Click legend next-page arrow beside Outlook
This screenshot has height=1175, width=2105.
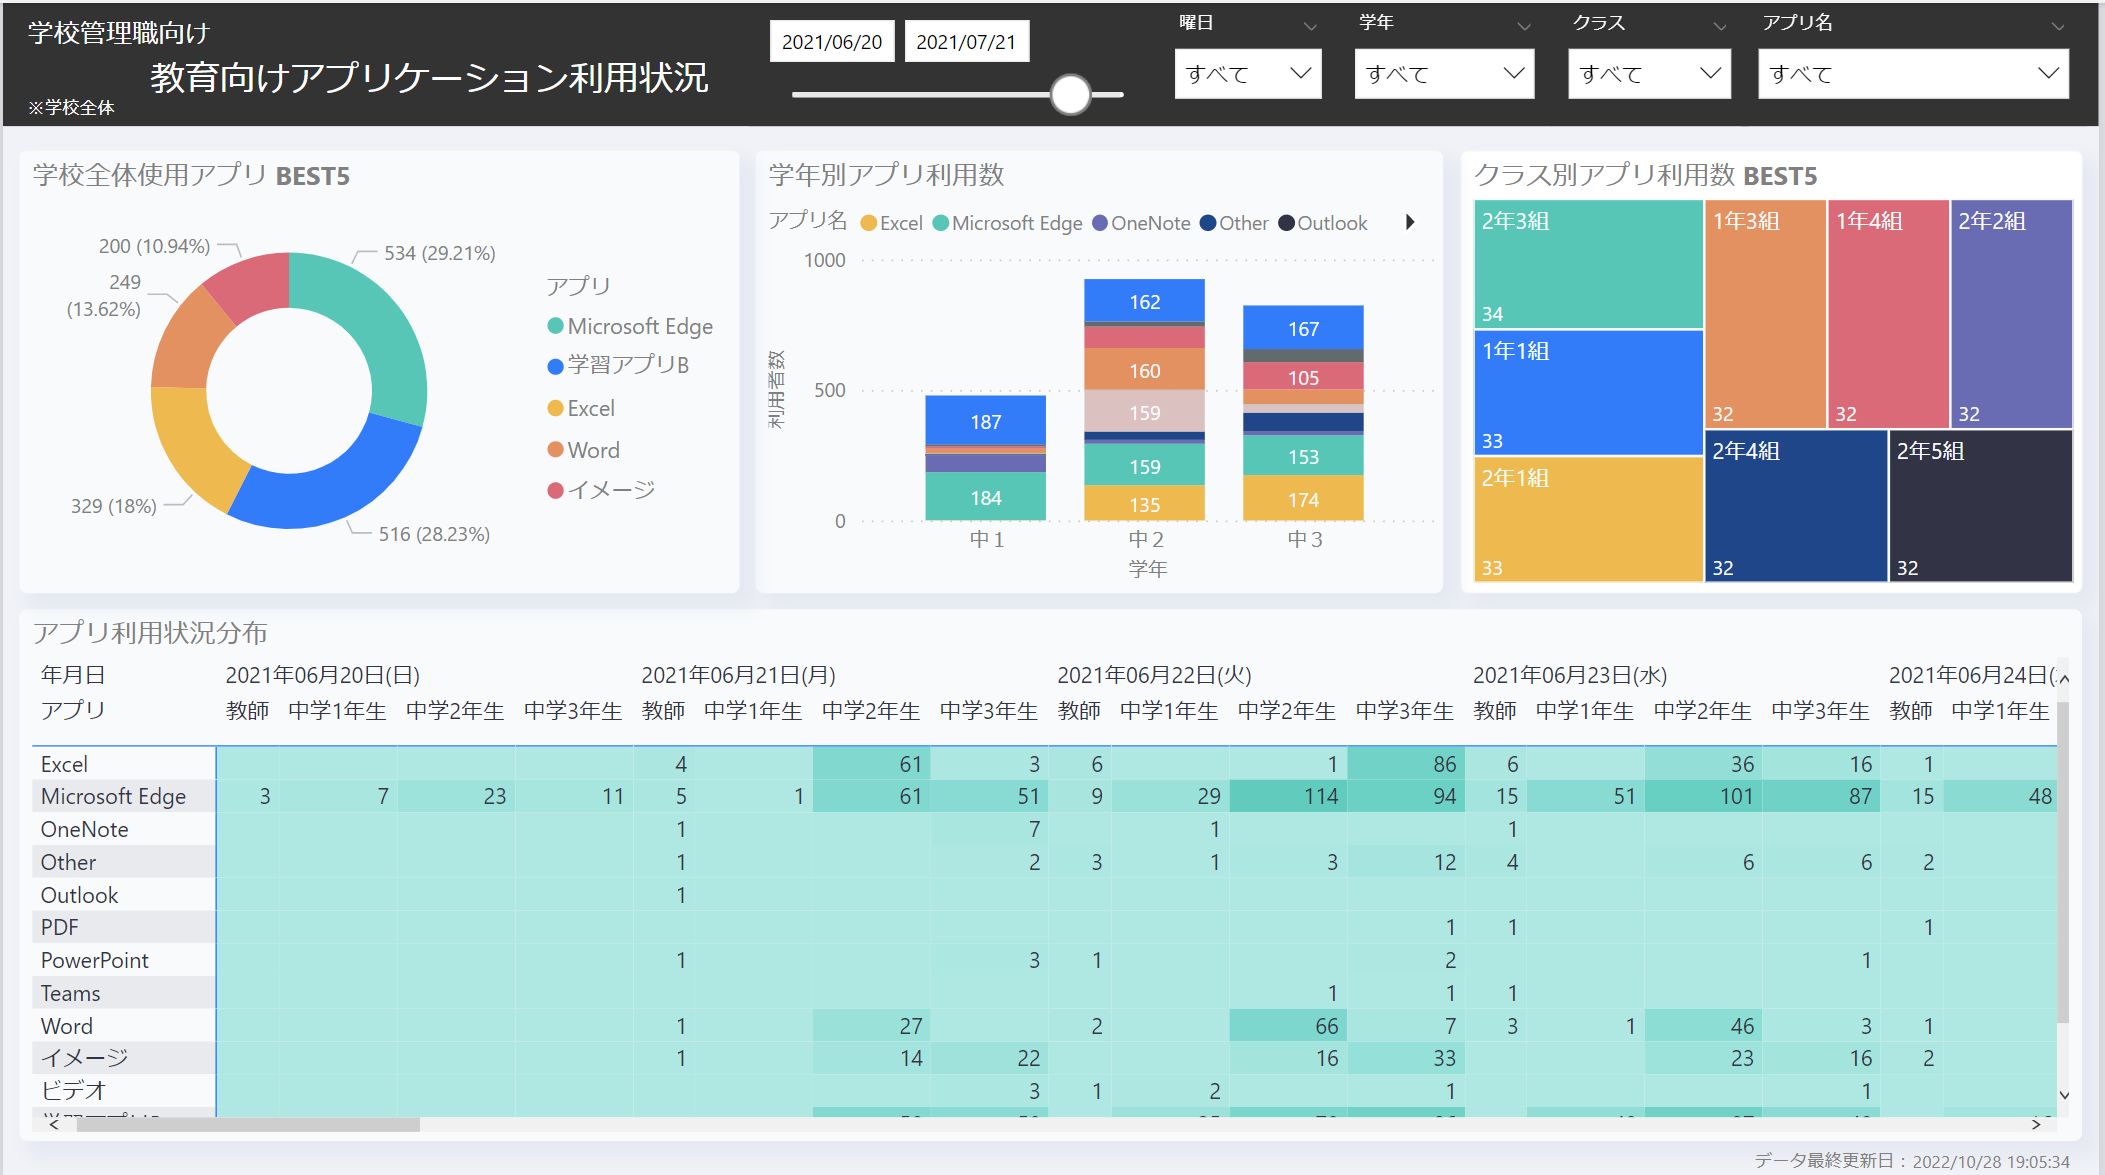[1410, 222]
